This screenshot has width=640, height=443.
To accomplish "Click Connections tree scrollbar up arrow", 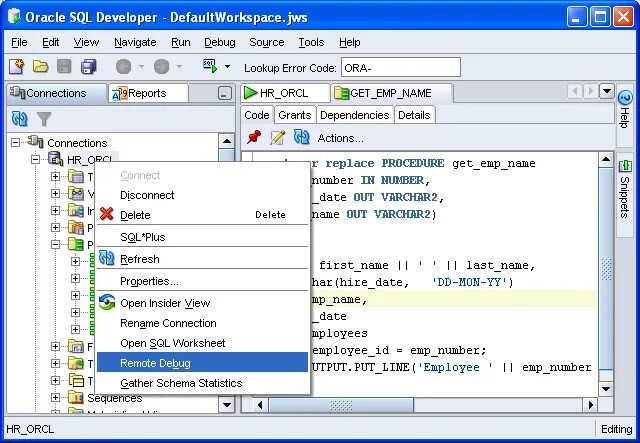I will coord(227,141).
